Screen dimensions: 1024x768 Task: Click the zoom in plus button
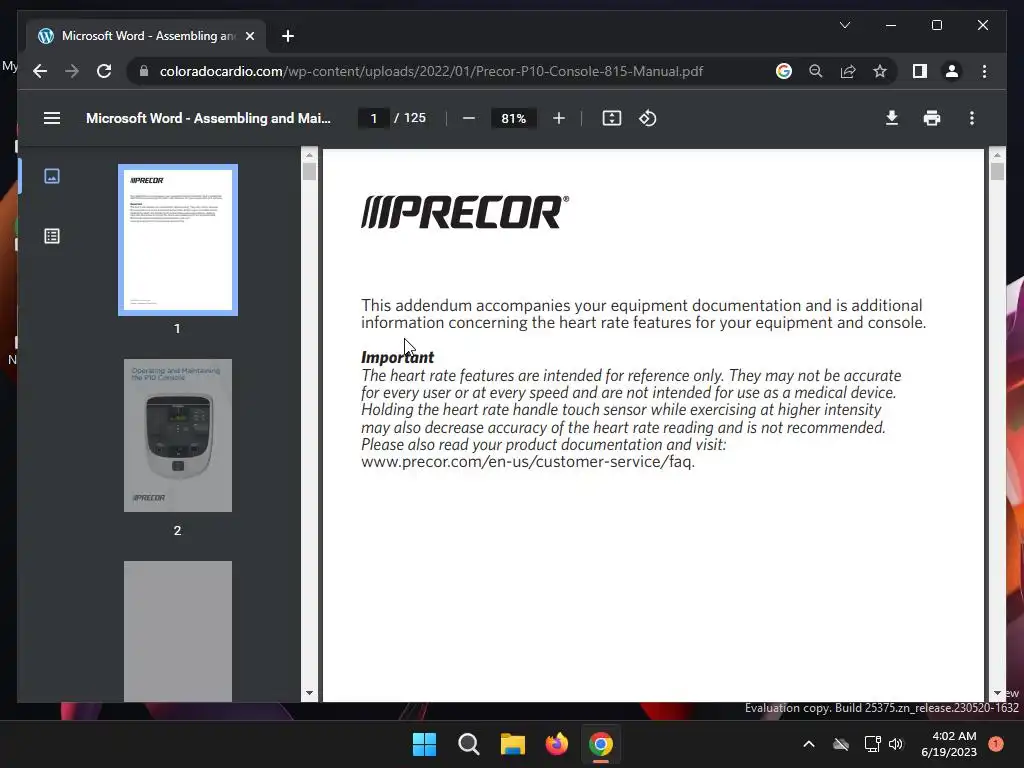558,118
